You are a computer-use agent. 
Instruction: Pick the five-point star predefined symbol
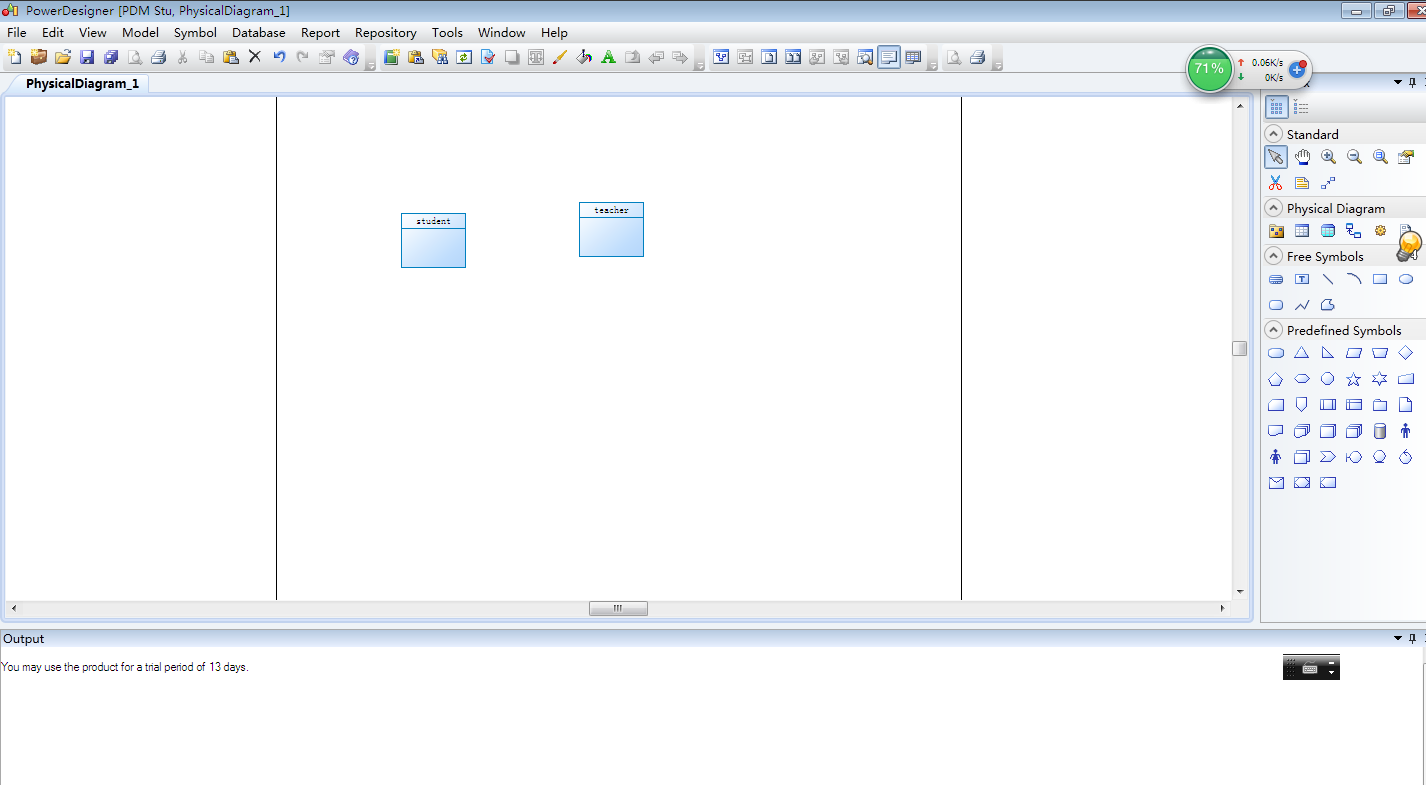coord(1354,379)
